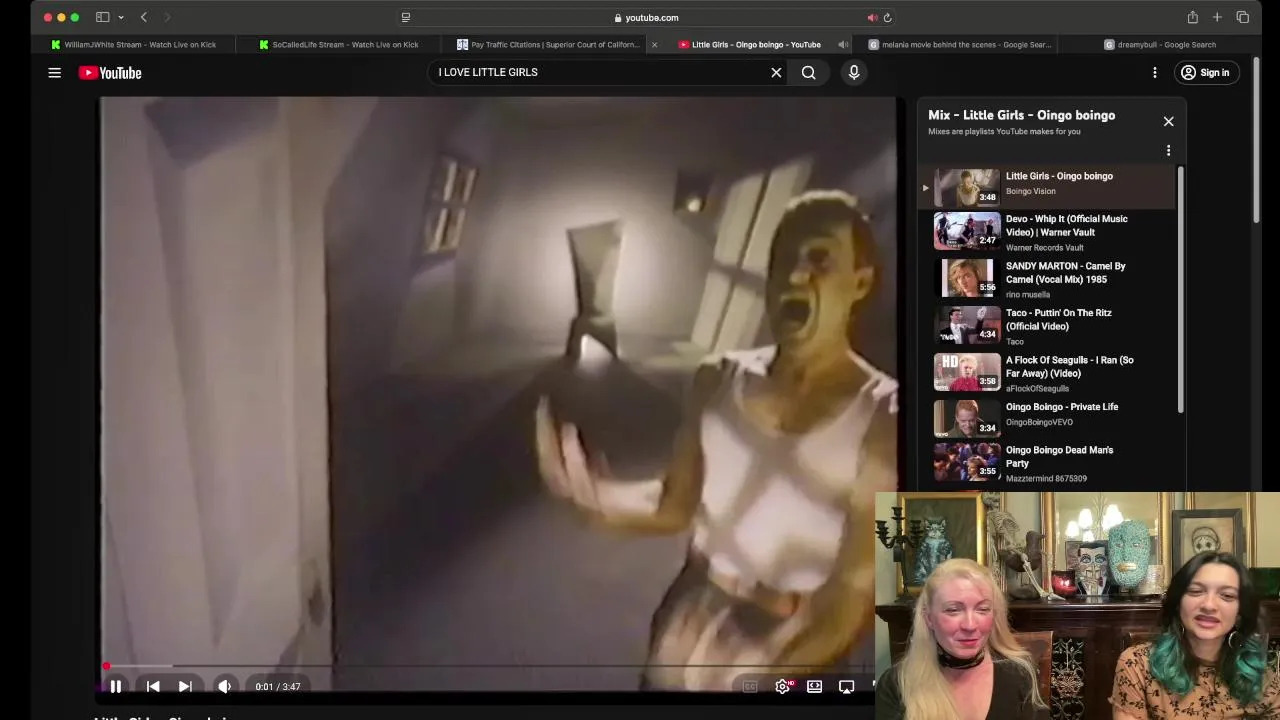This screenshot has width=1280, height=720.
Task: Play Taco - Puttin' On The Ritz
Action: coord(1048,326)
